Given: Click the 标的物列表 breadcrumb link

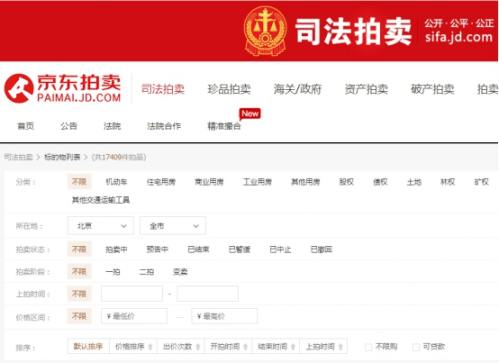Looking at the screenshot, I should pyautogui.click(x=62, y=157).
